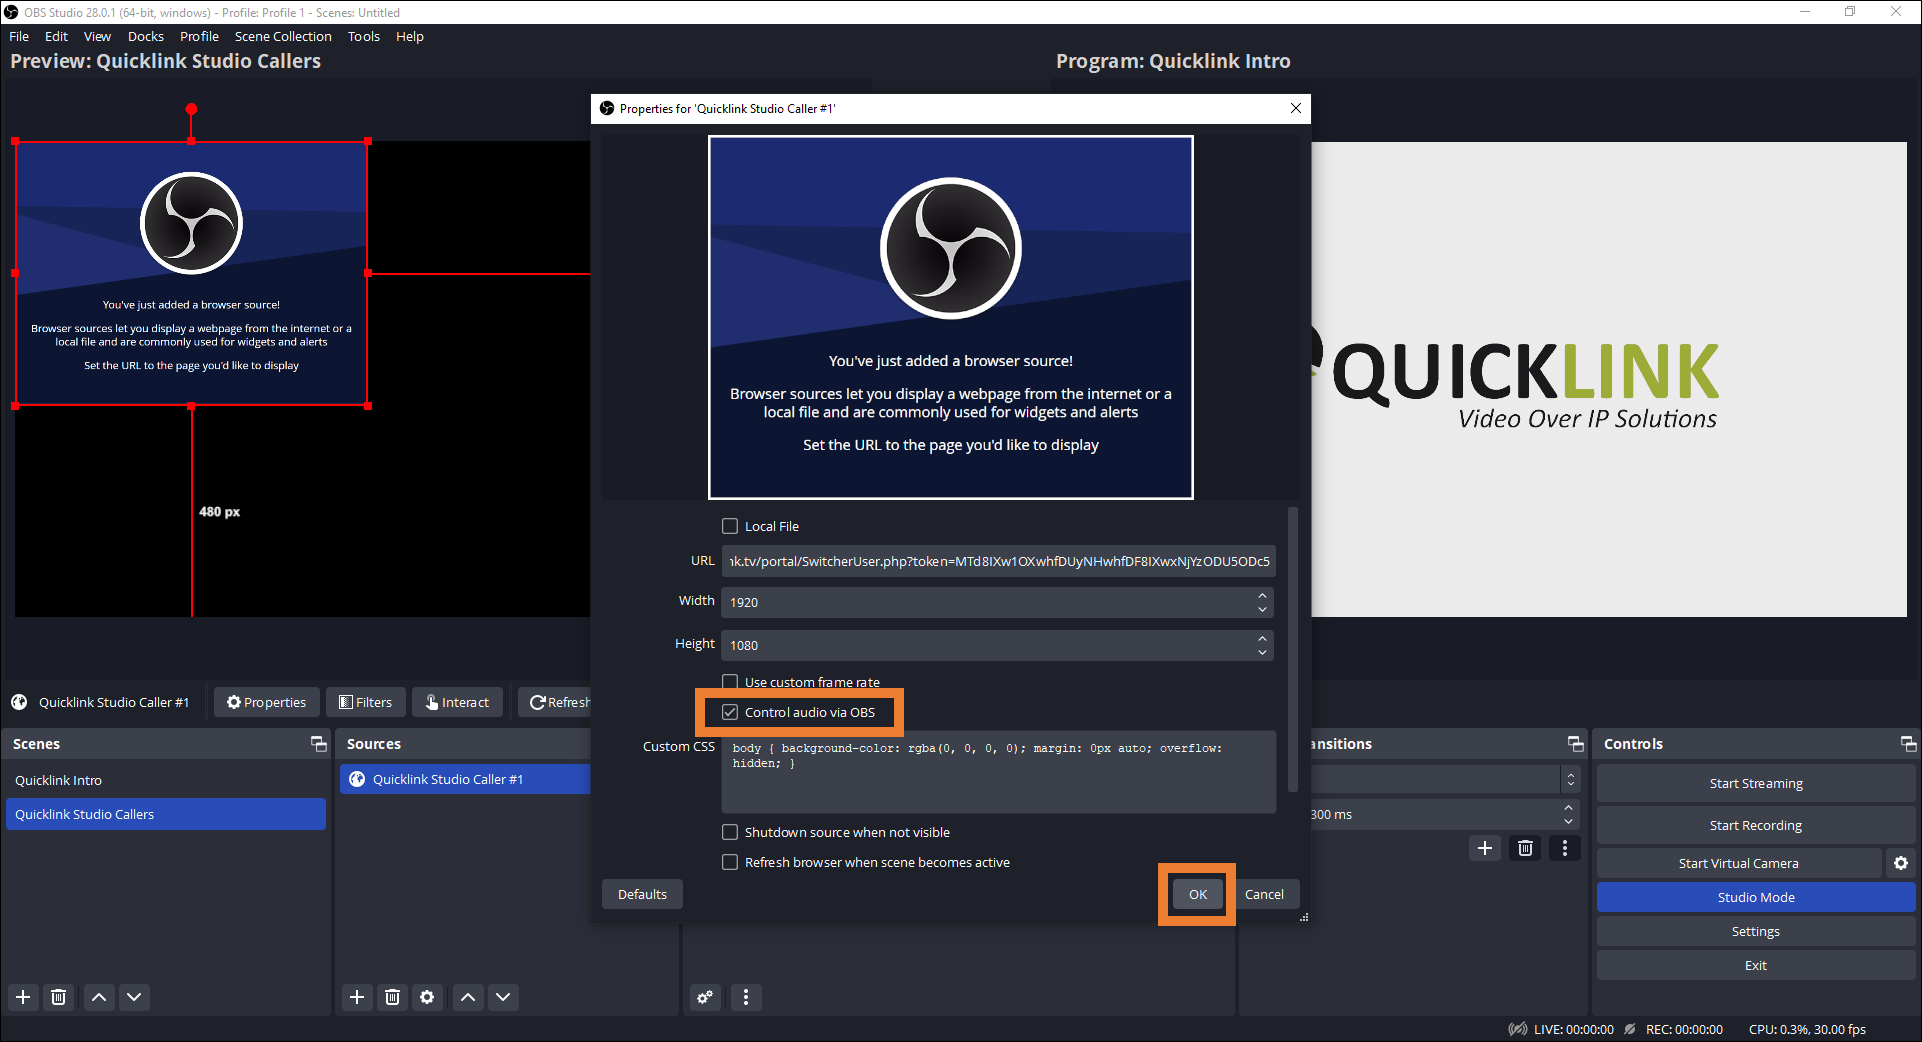Enable Shutdown source when not visible

click(x=730, y=832)
